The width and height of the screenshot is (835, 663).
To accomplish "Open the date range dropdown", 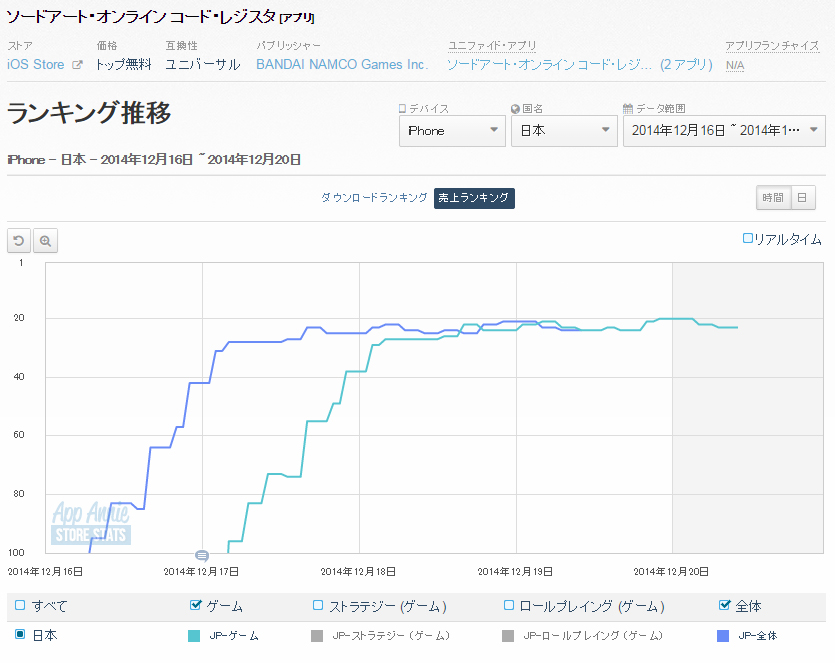I will (724, 131).
